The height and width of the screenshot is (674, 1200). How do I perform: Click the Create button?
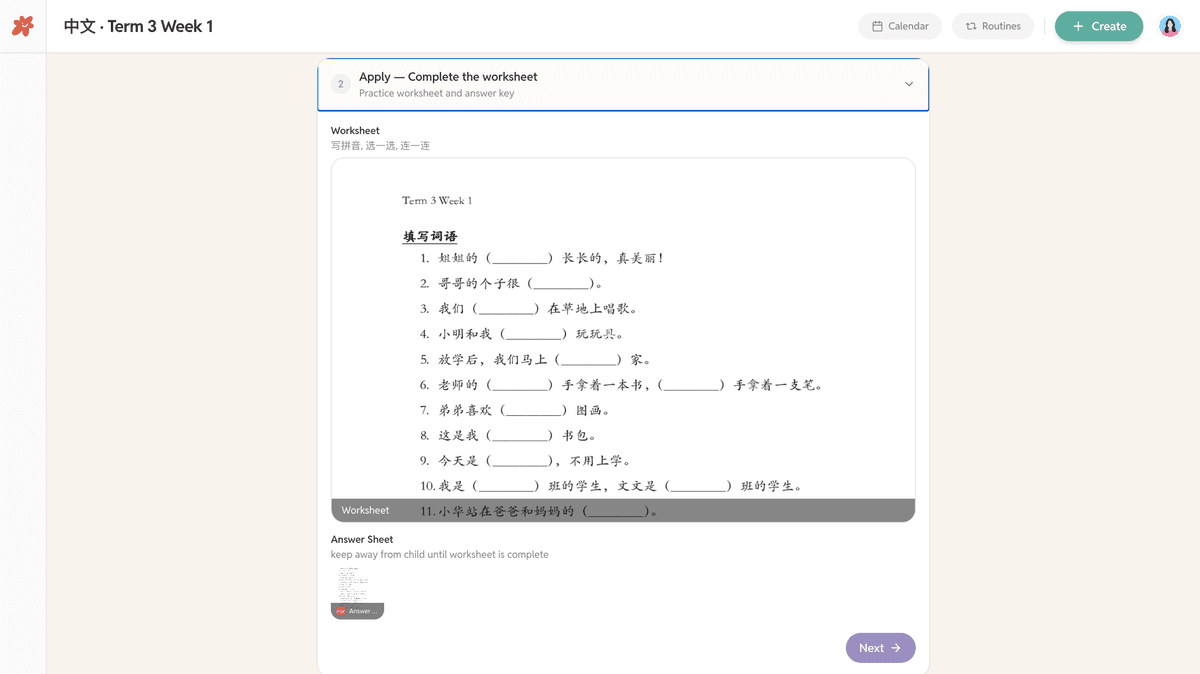1099,26
